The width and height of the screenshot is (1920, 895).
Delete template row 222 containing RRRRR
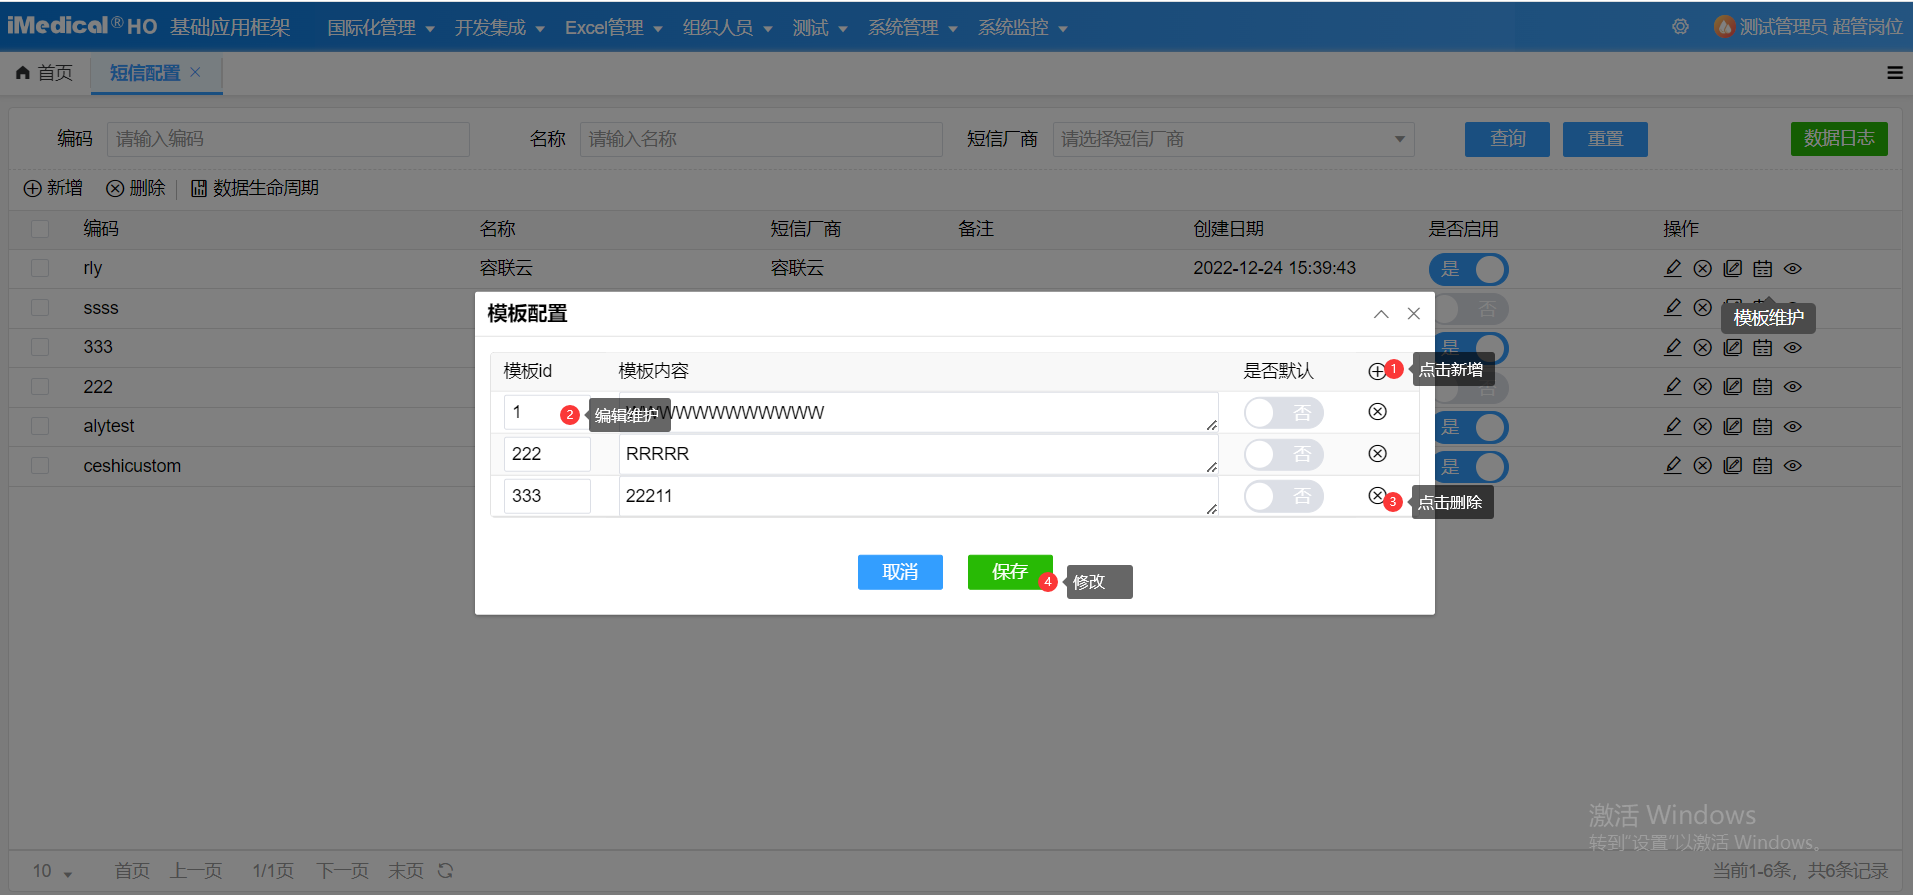point(1377,454)
